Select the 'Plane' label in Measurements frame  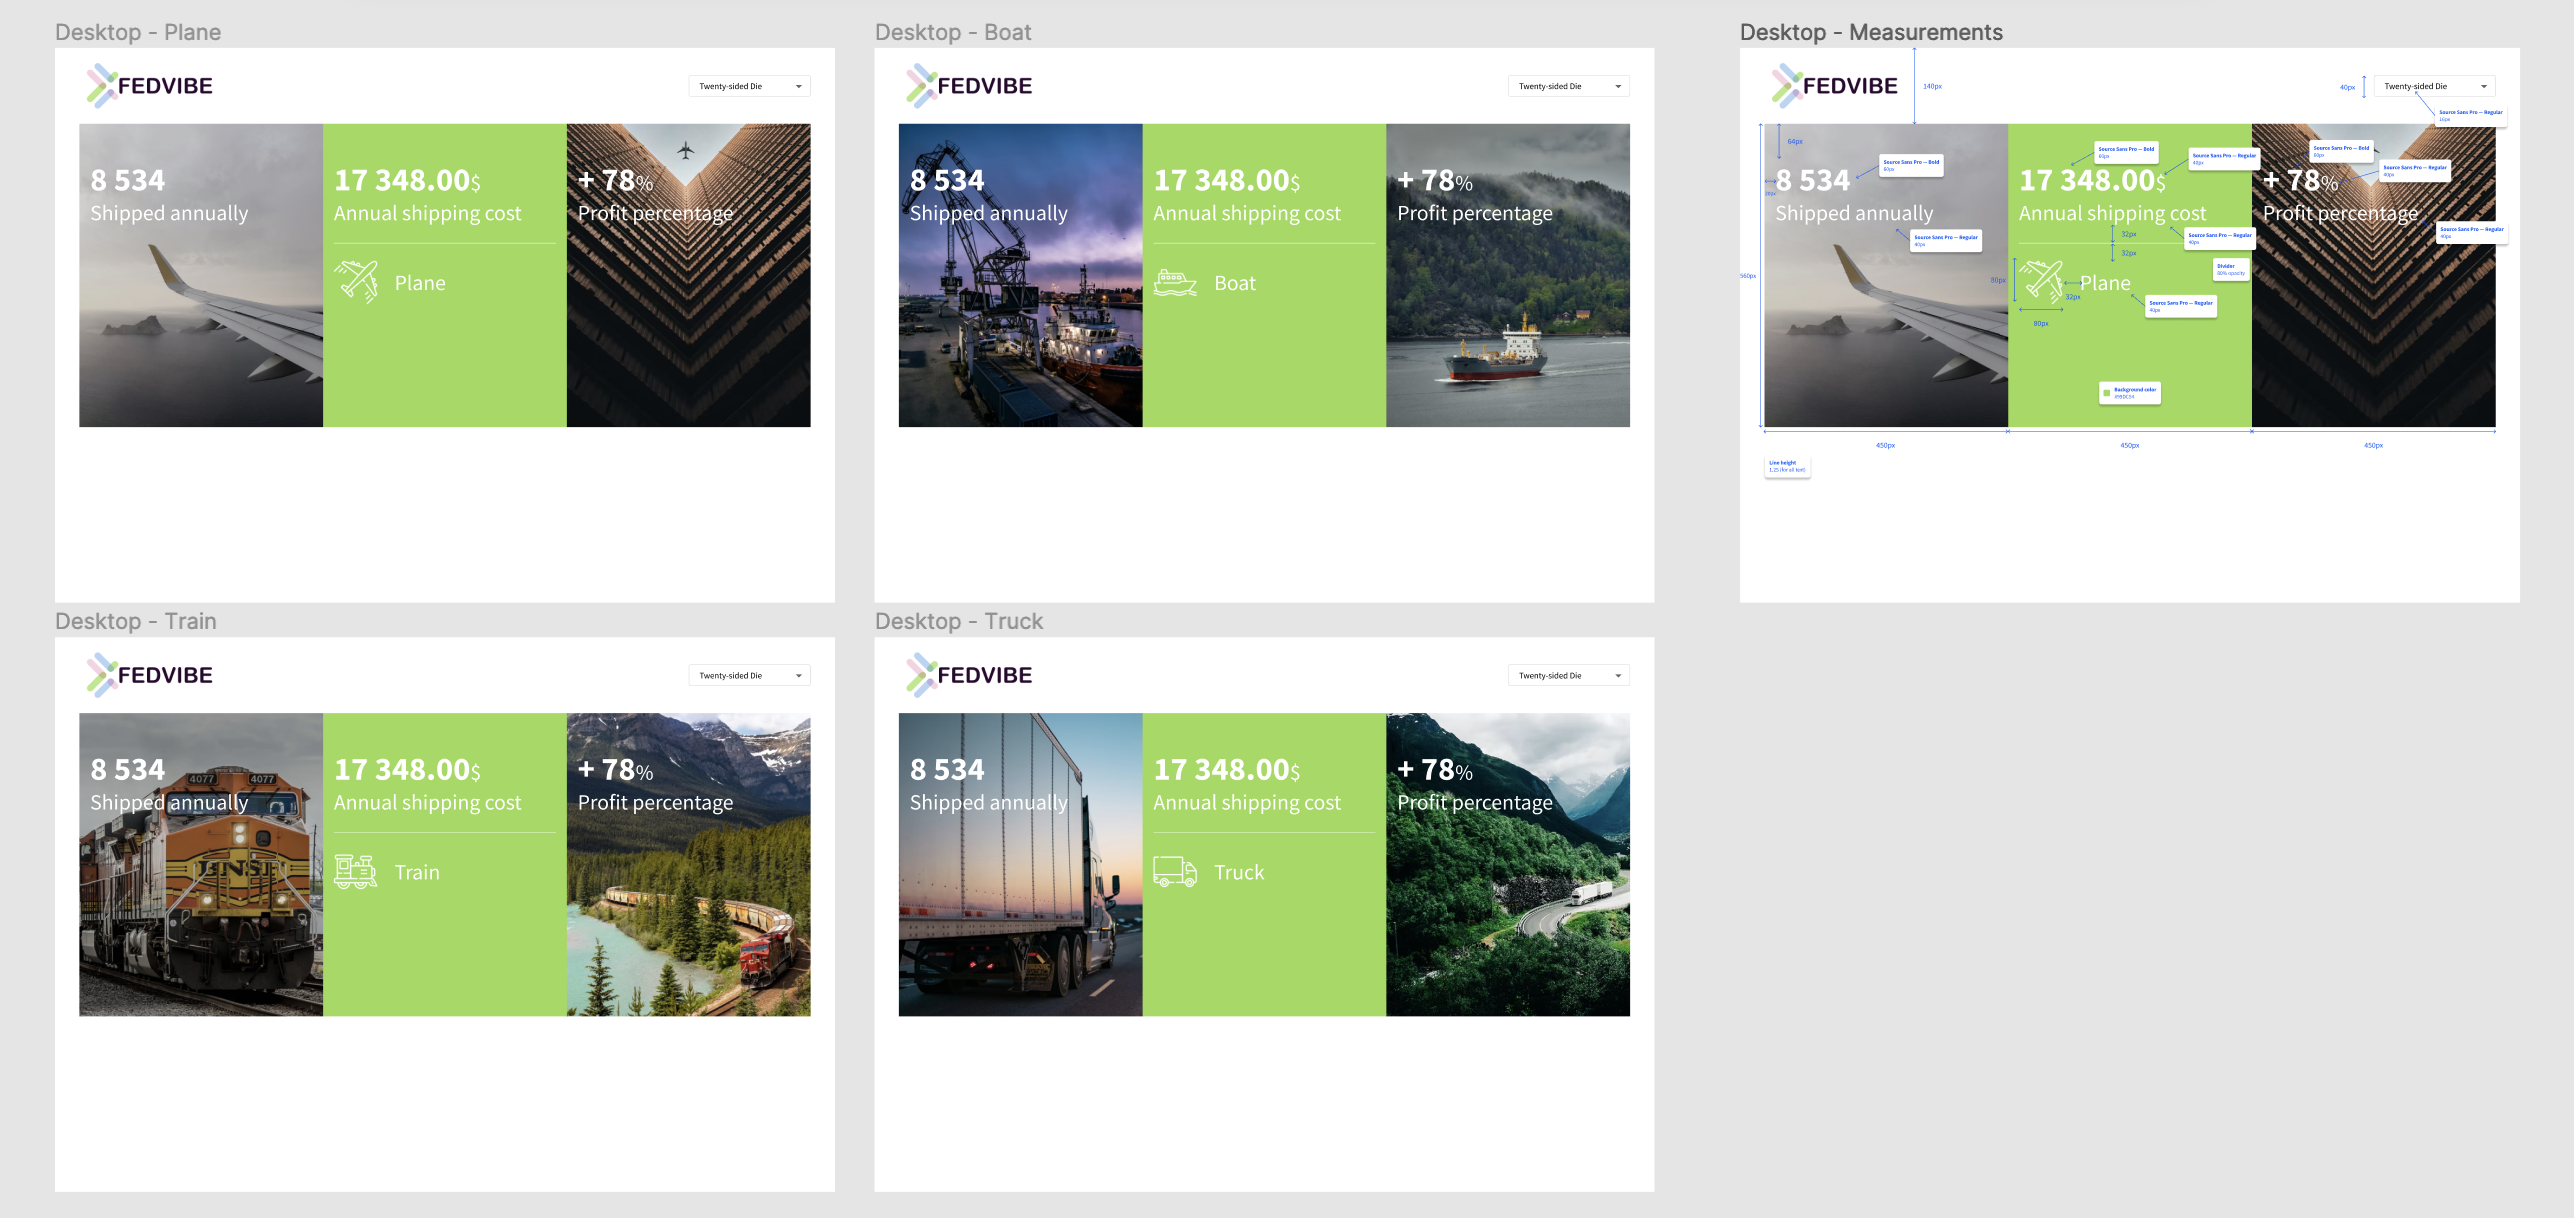pos(2105,283)
